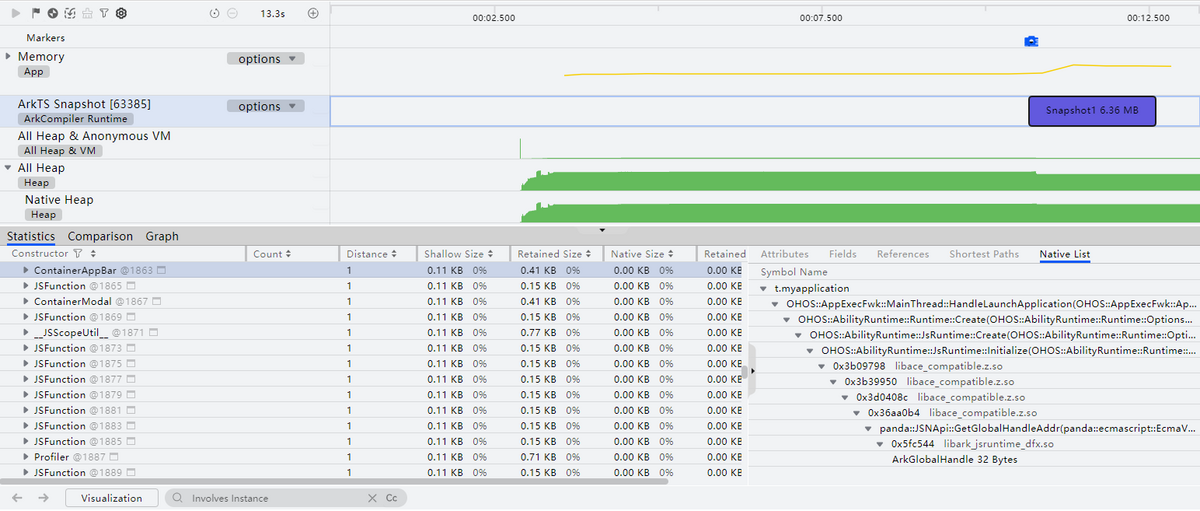Clear the Involves Instance search with X

pyautogui.click(x=372, y=498)
